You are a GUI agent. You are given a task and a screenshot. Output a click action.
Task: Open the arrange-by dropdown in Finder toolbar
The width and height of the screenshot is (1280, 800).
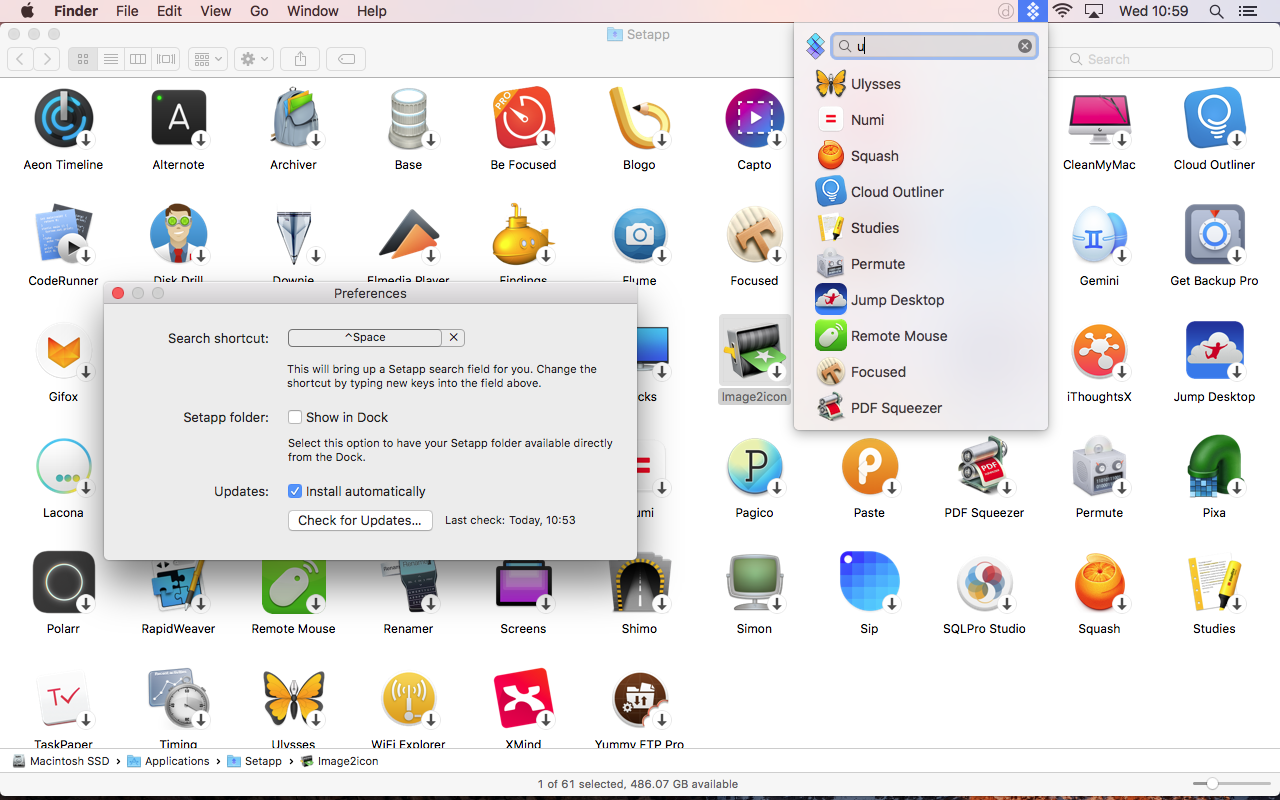pyautogui.click(x=208, y=59)
